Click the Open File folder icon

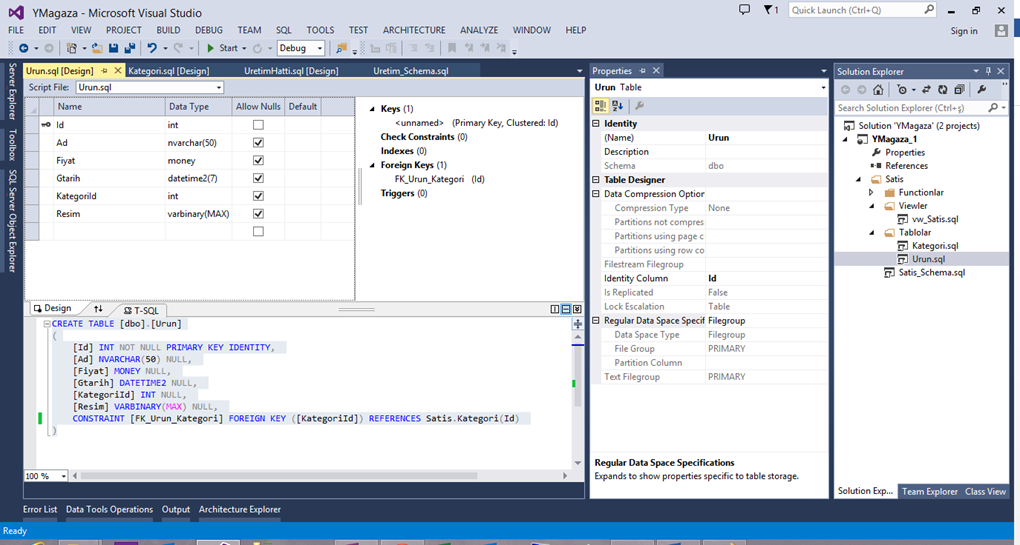point(97,48)
